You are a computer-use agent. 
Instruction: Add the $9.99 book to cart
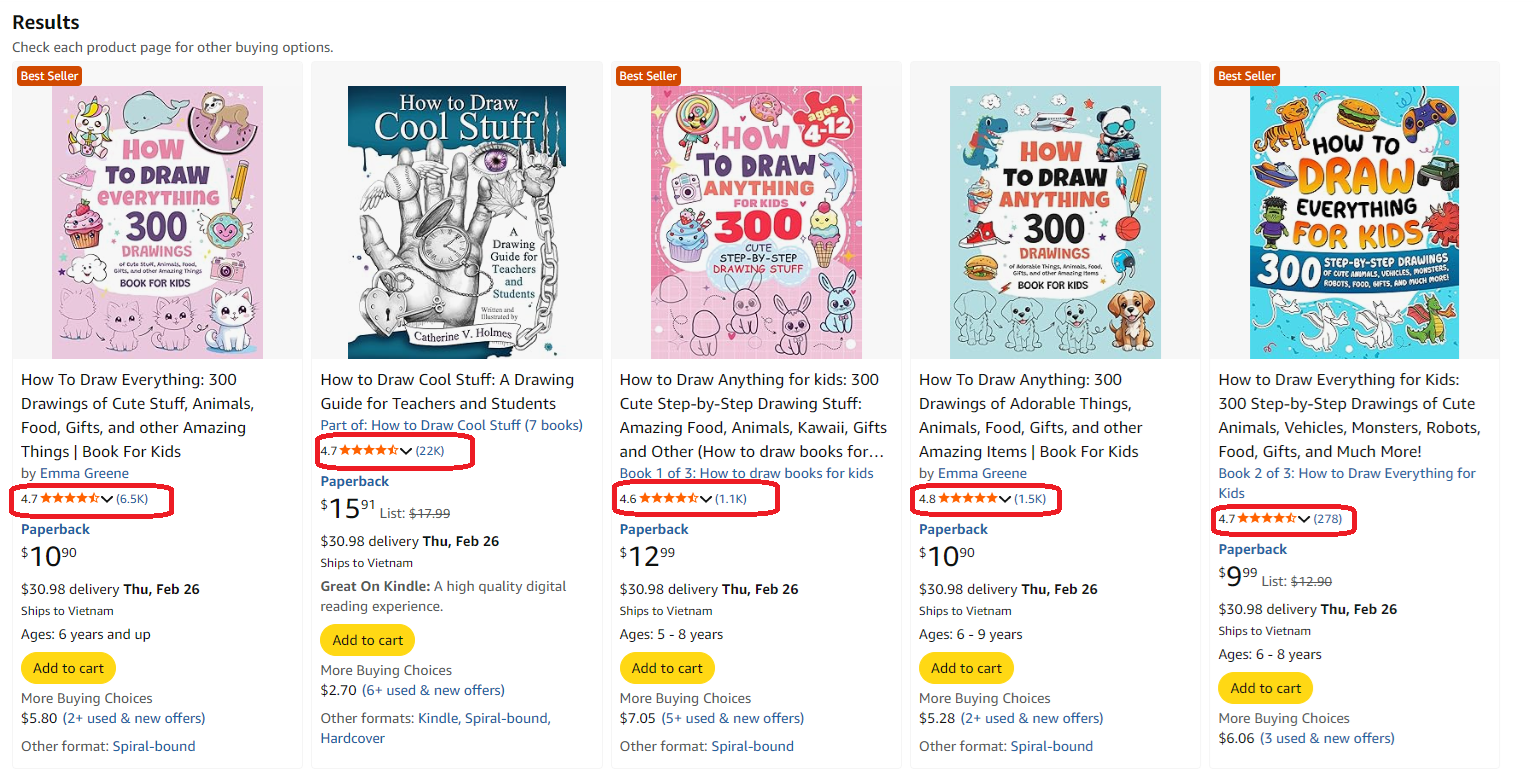pyautogui.click(x=1265, y=688)
